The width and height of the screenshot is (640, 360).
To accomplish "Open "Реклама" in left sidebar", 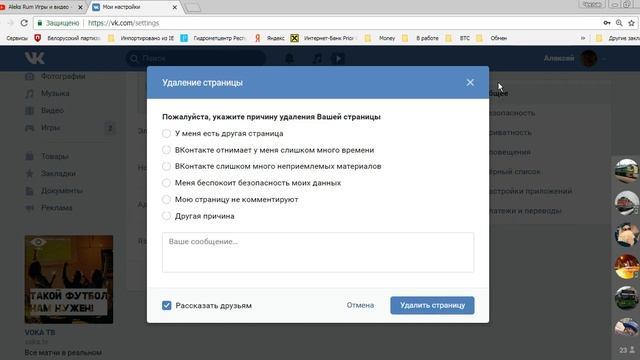I will (56, 208).
